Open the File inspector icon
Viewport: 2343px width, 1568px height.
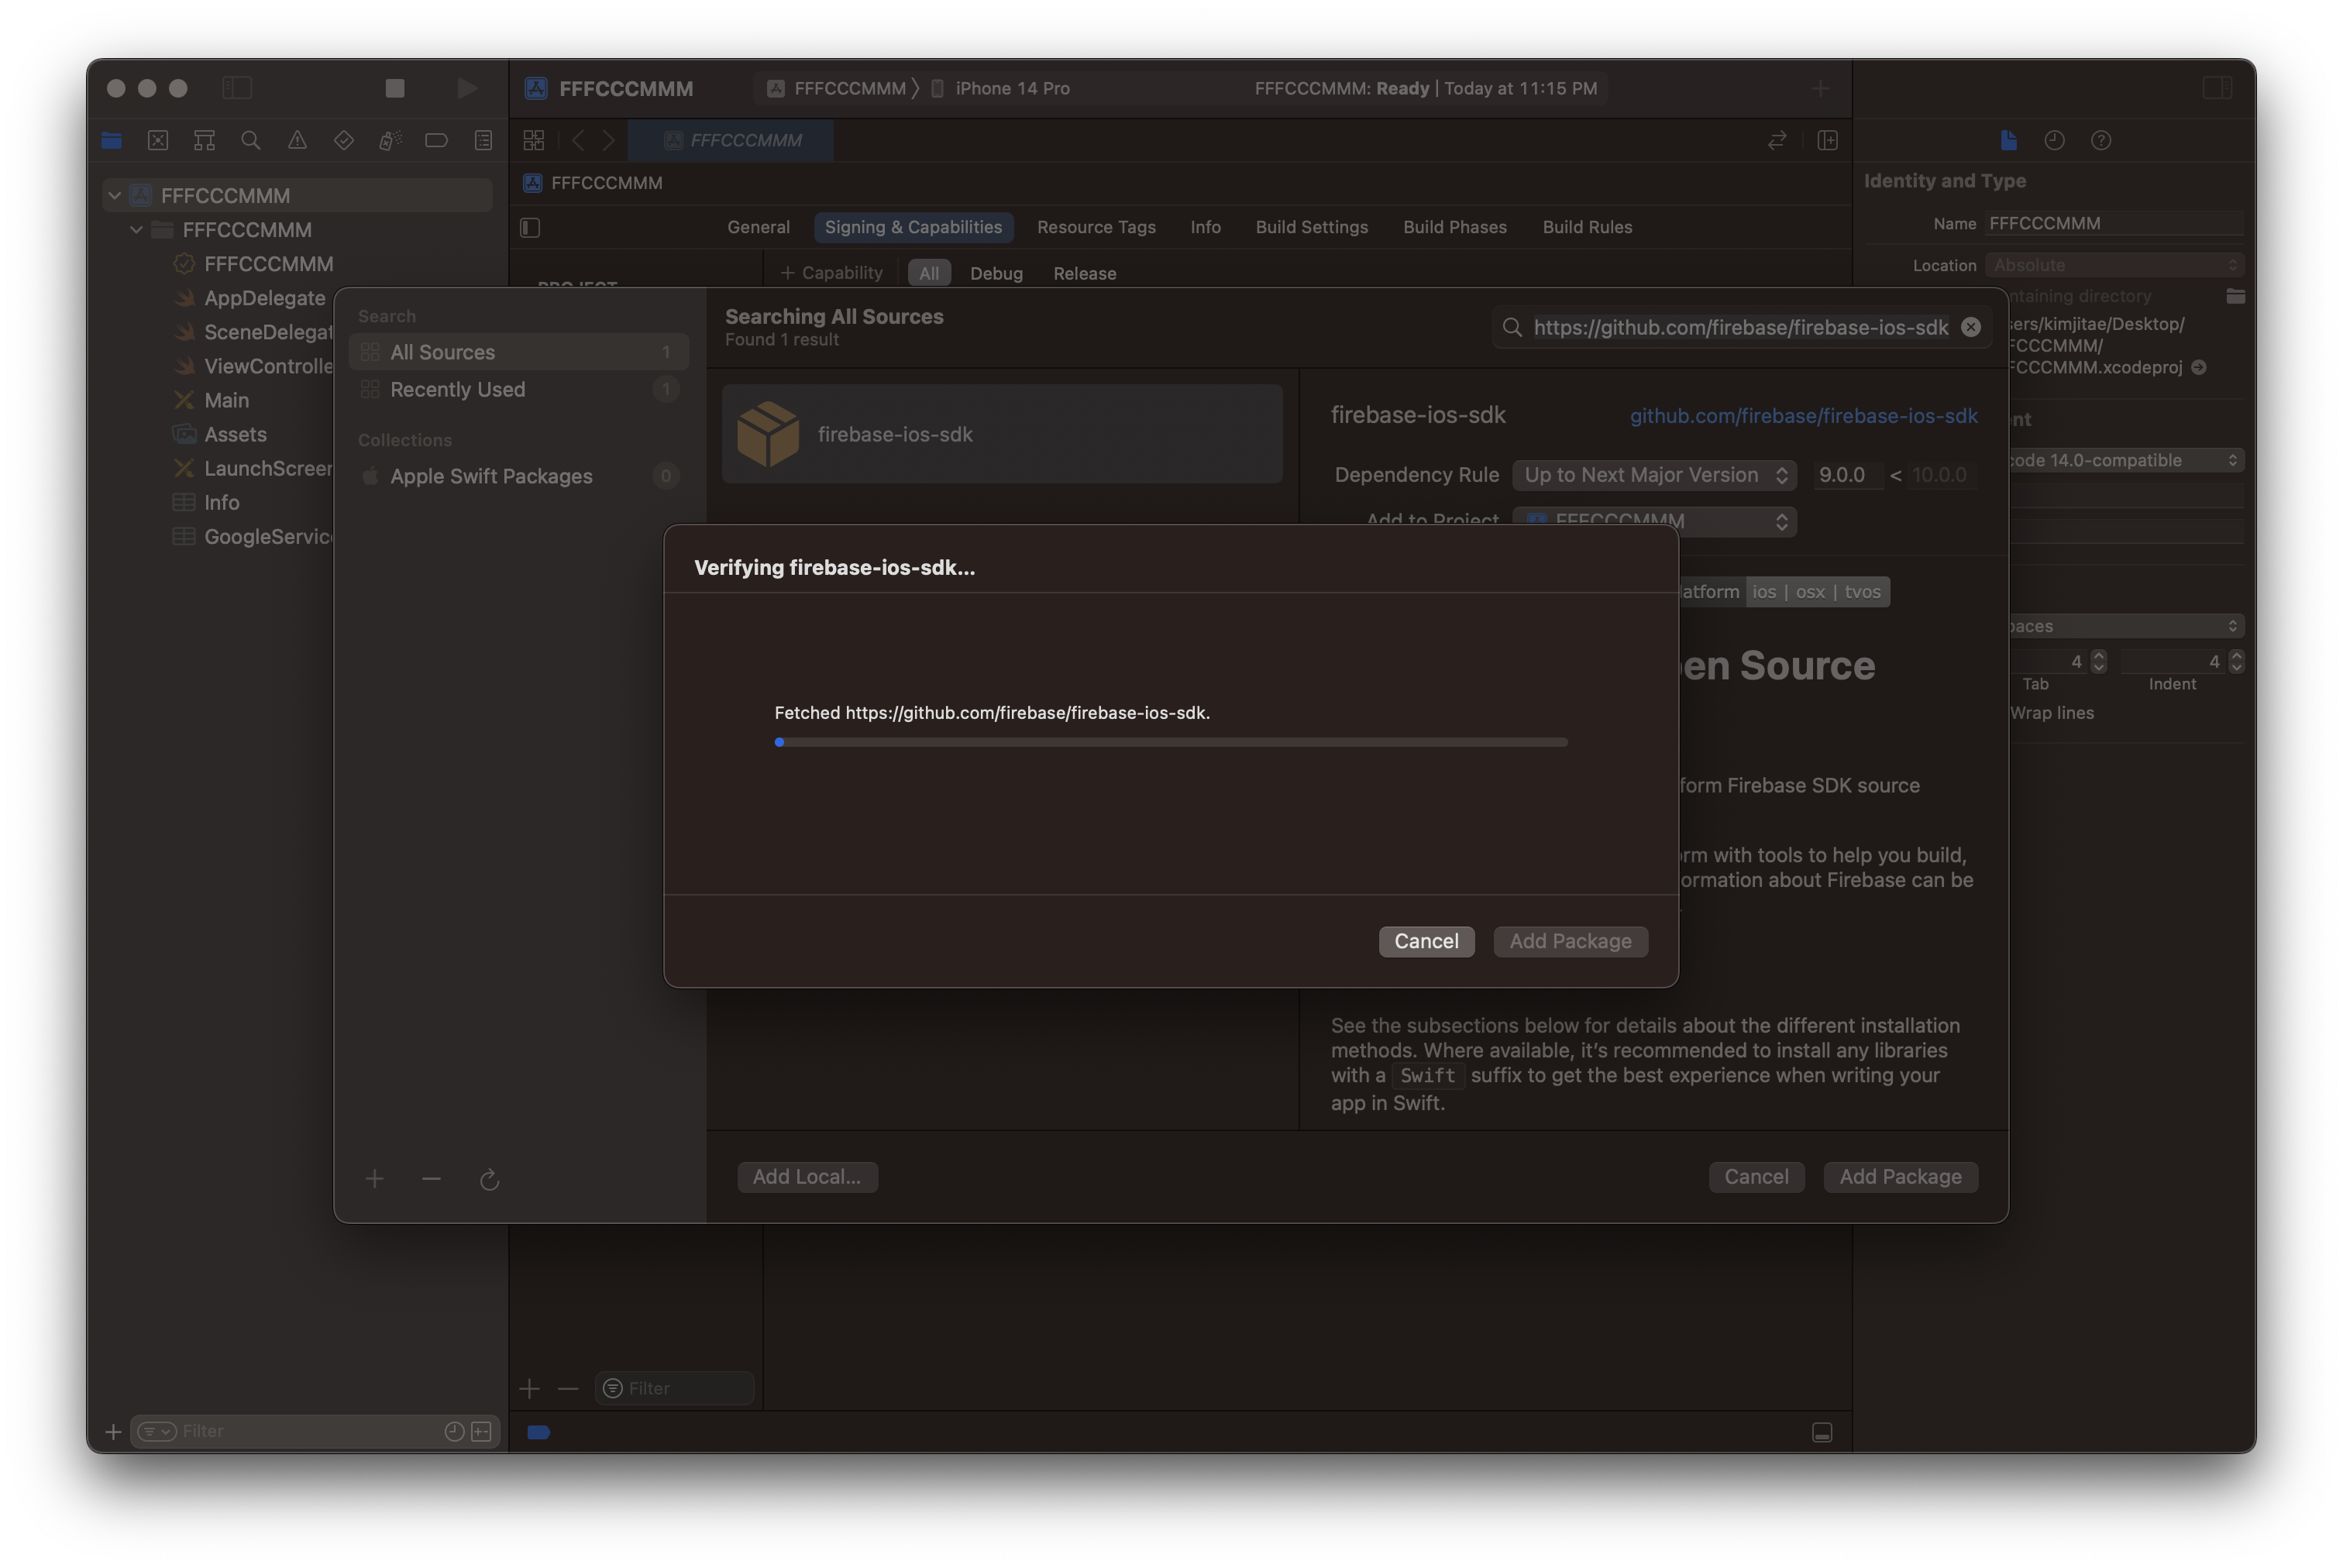(x=2008, y=140)
